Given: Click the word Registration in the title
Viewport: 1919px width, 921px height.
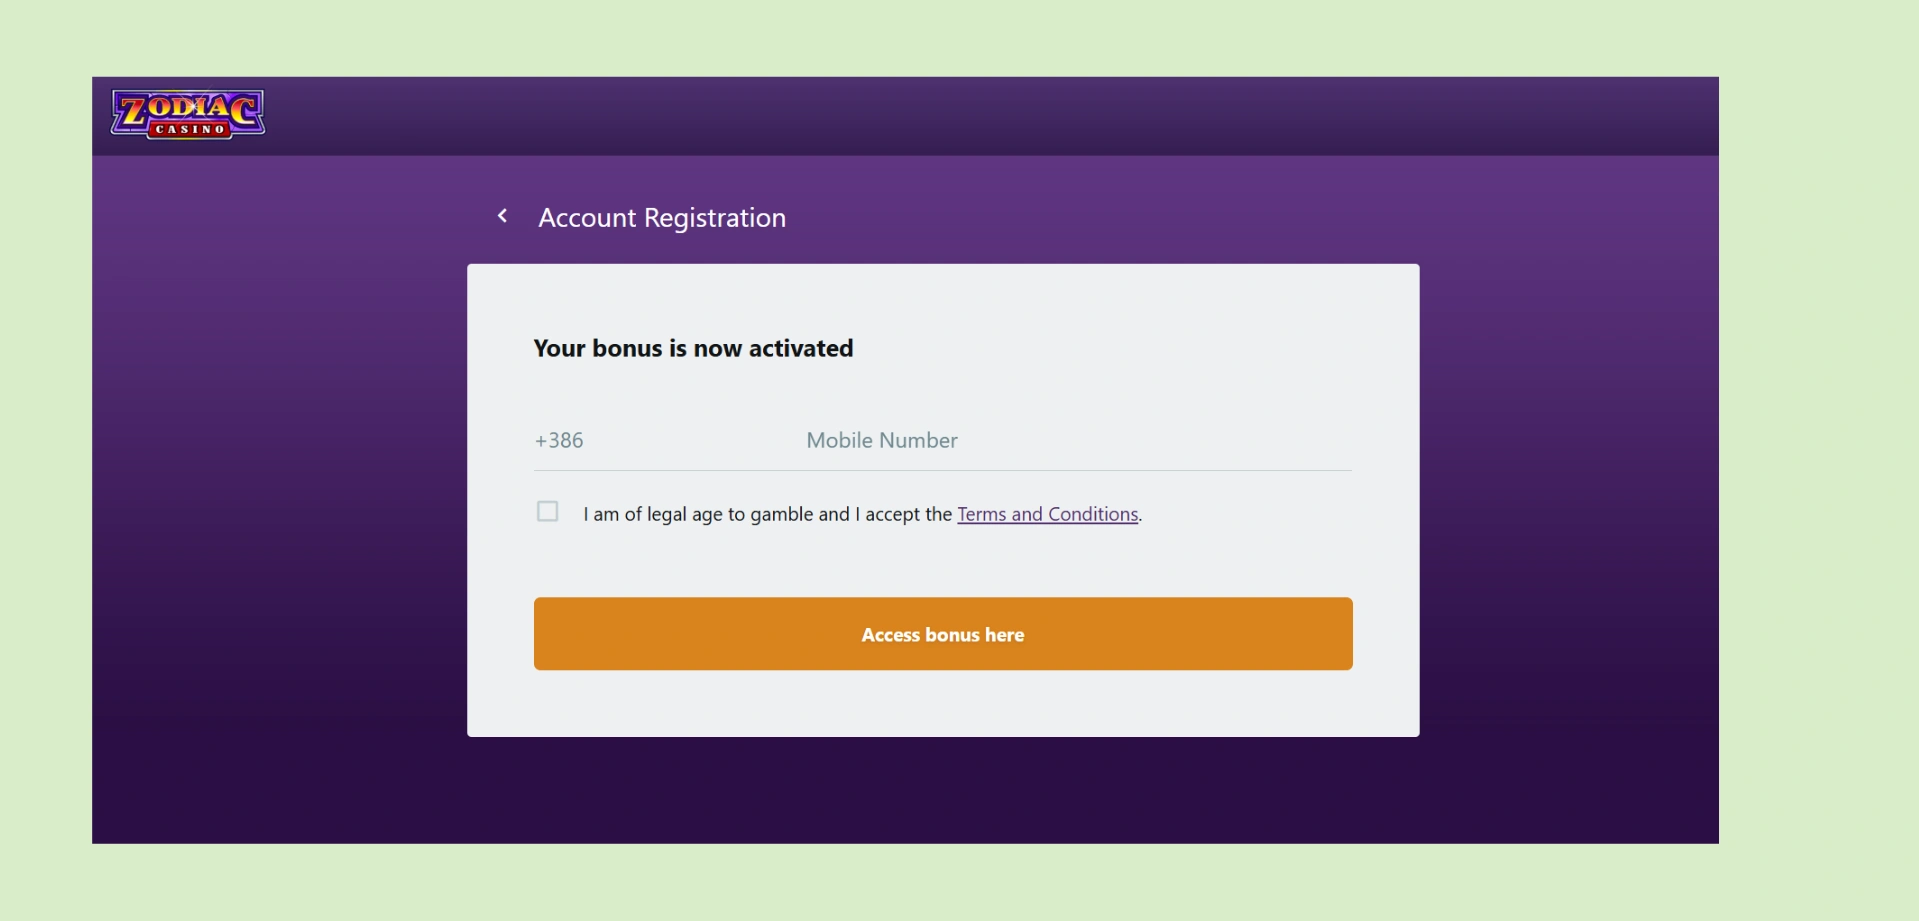Looking at the screenshot, I should pos(715,218).
